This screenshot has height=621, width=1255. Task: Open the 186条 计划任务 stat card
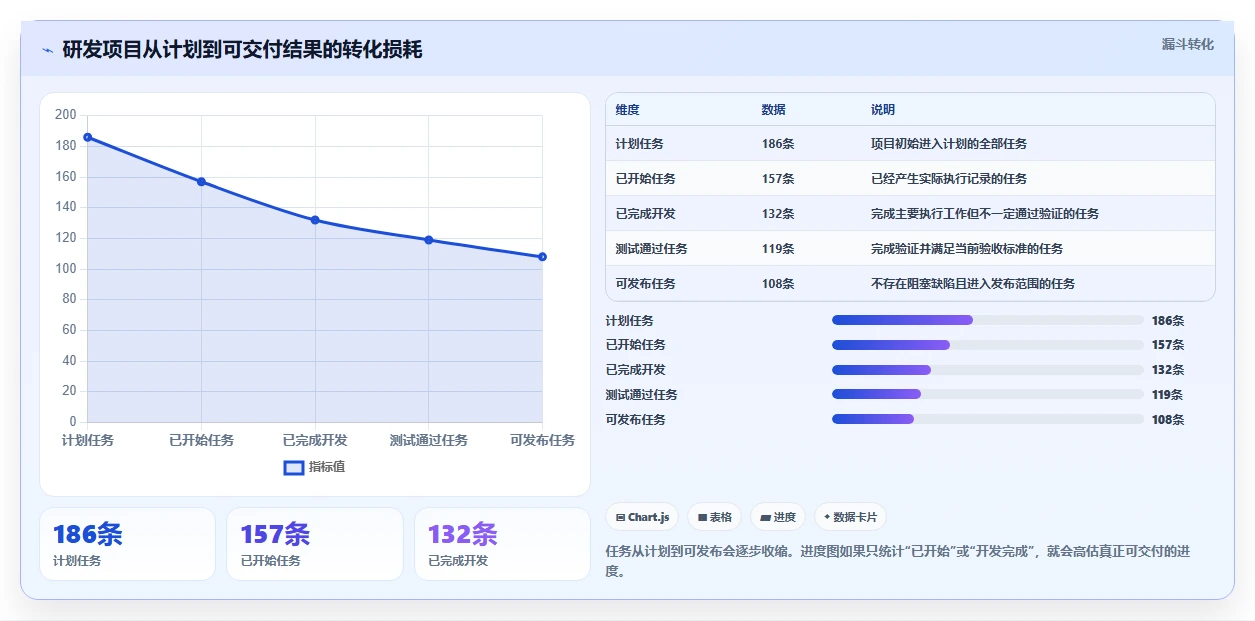tap(127, 544)
